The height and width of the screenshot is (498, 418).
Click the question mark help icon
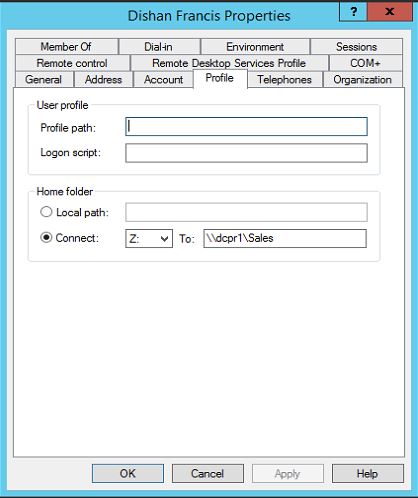[353, 12]
